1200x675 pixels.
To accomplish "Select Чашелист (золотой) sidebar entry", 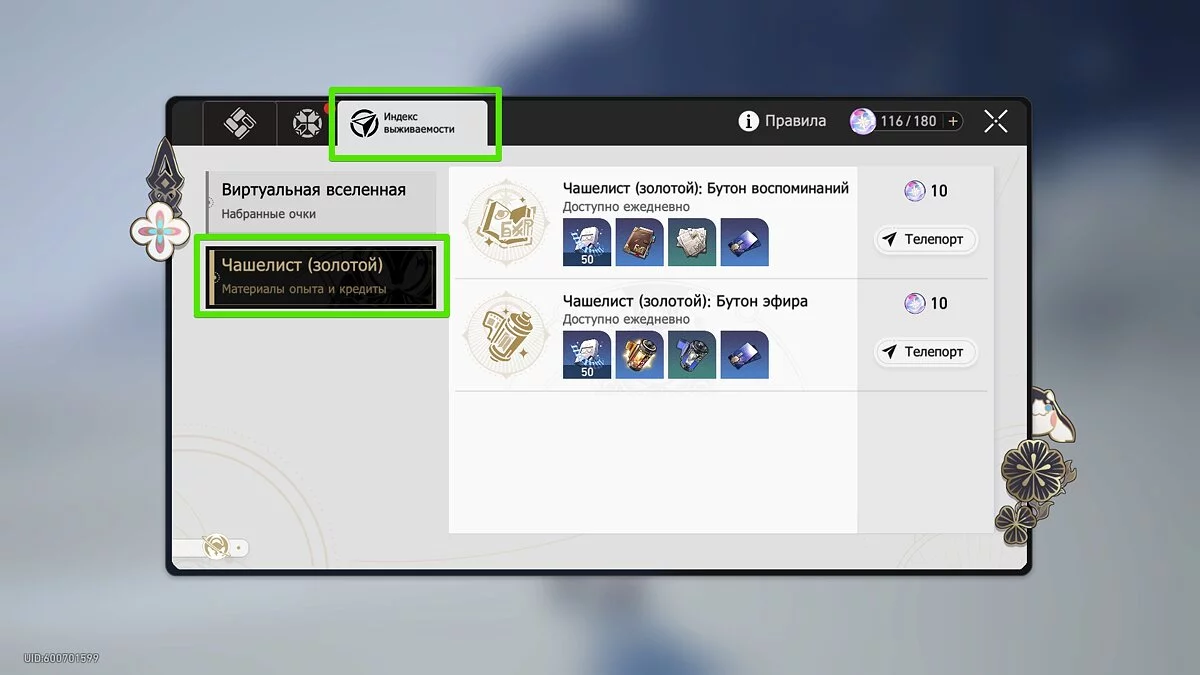I will (321, 278).
